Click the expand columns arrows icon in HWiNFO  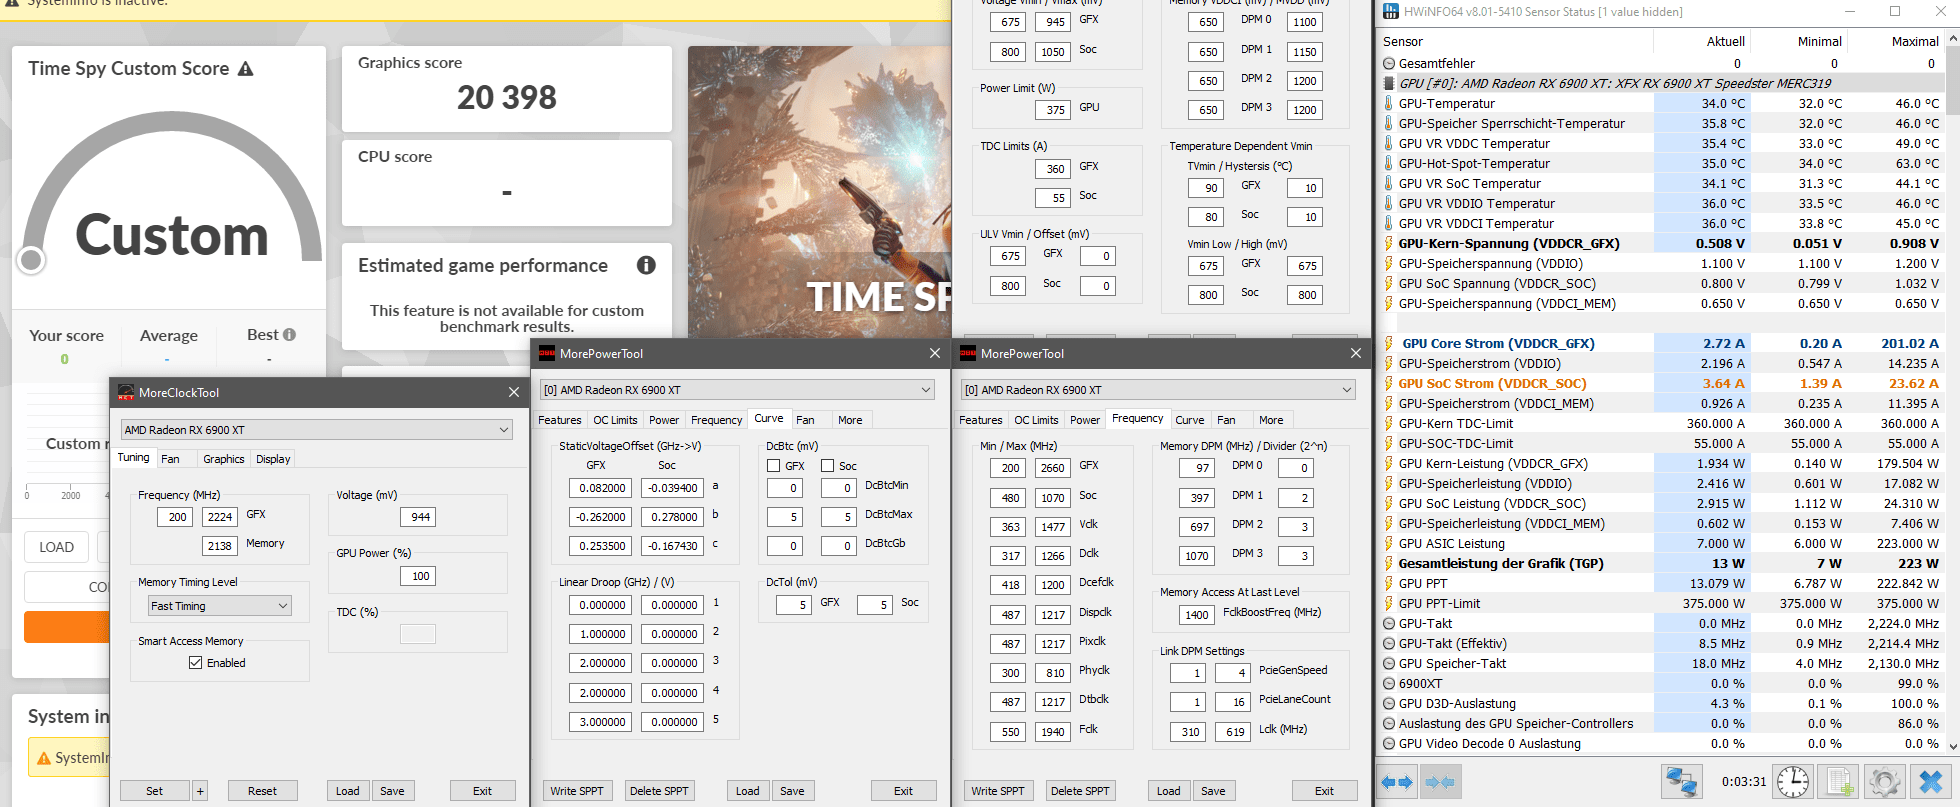pyautogui.click(x=1397, y=782)
